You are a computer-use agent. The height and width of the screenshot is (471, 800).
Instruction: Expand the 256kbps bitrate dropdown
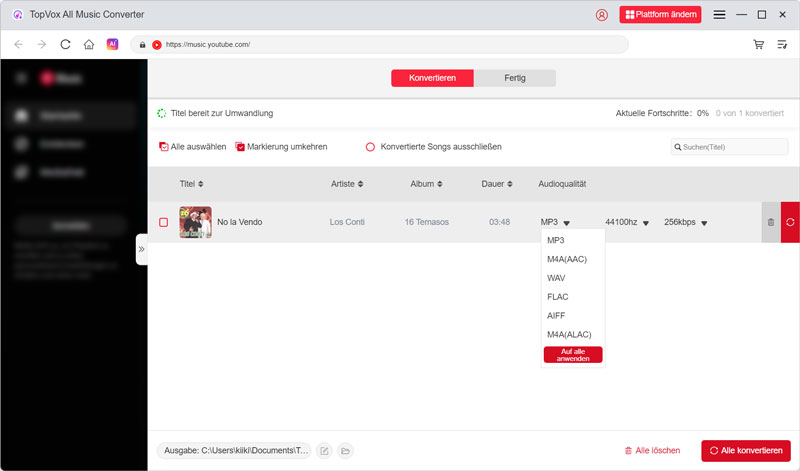[x=704, y=223]
